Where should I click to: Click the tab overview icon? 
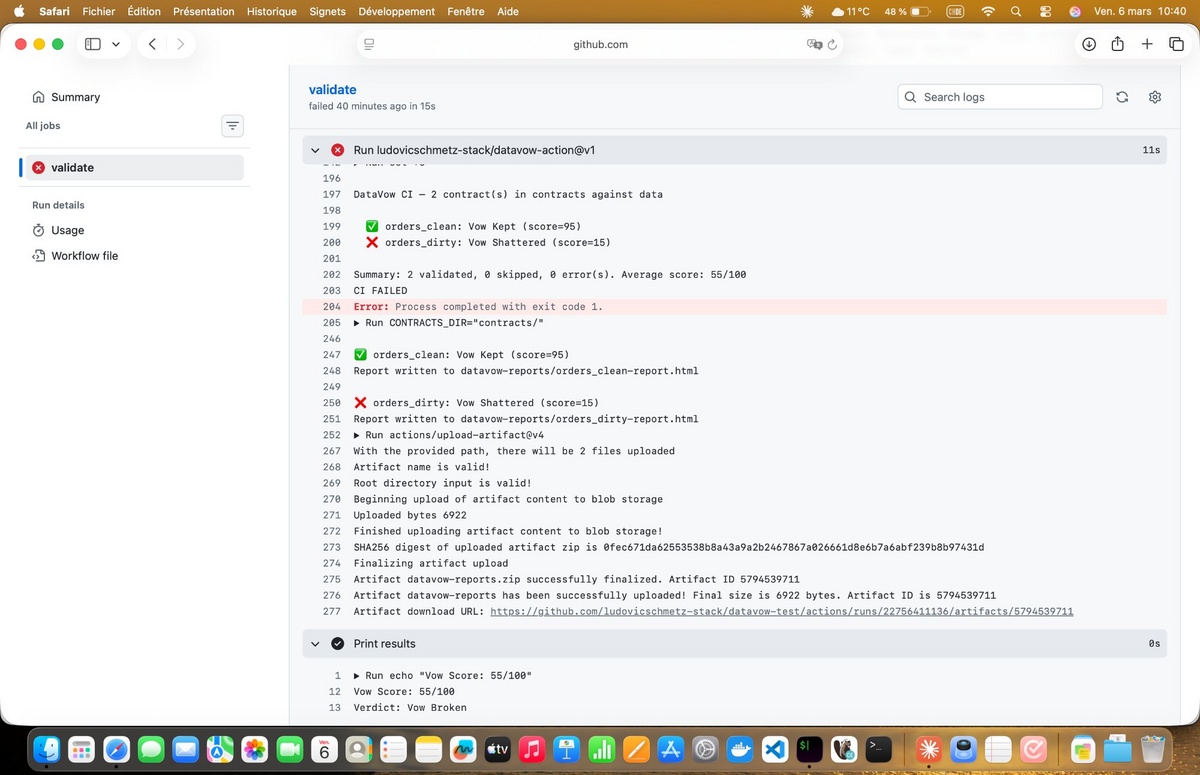(x=1176, y=44)
